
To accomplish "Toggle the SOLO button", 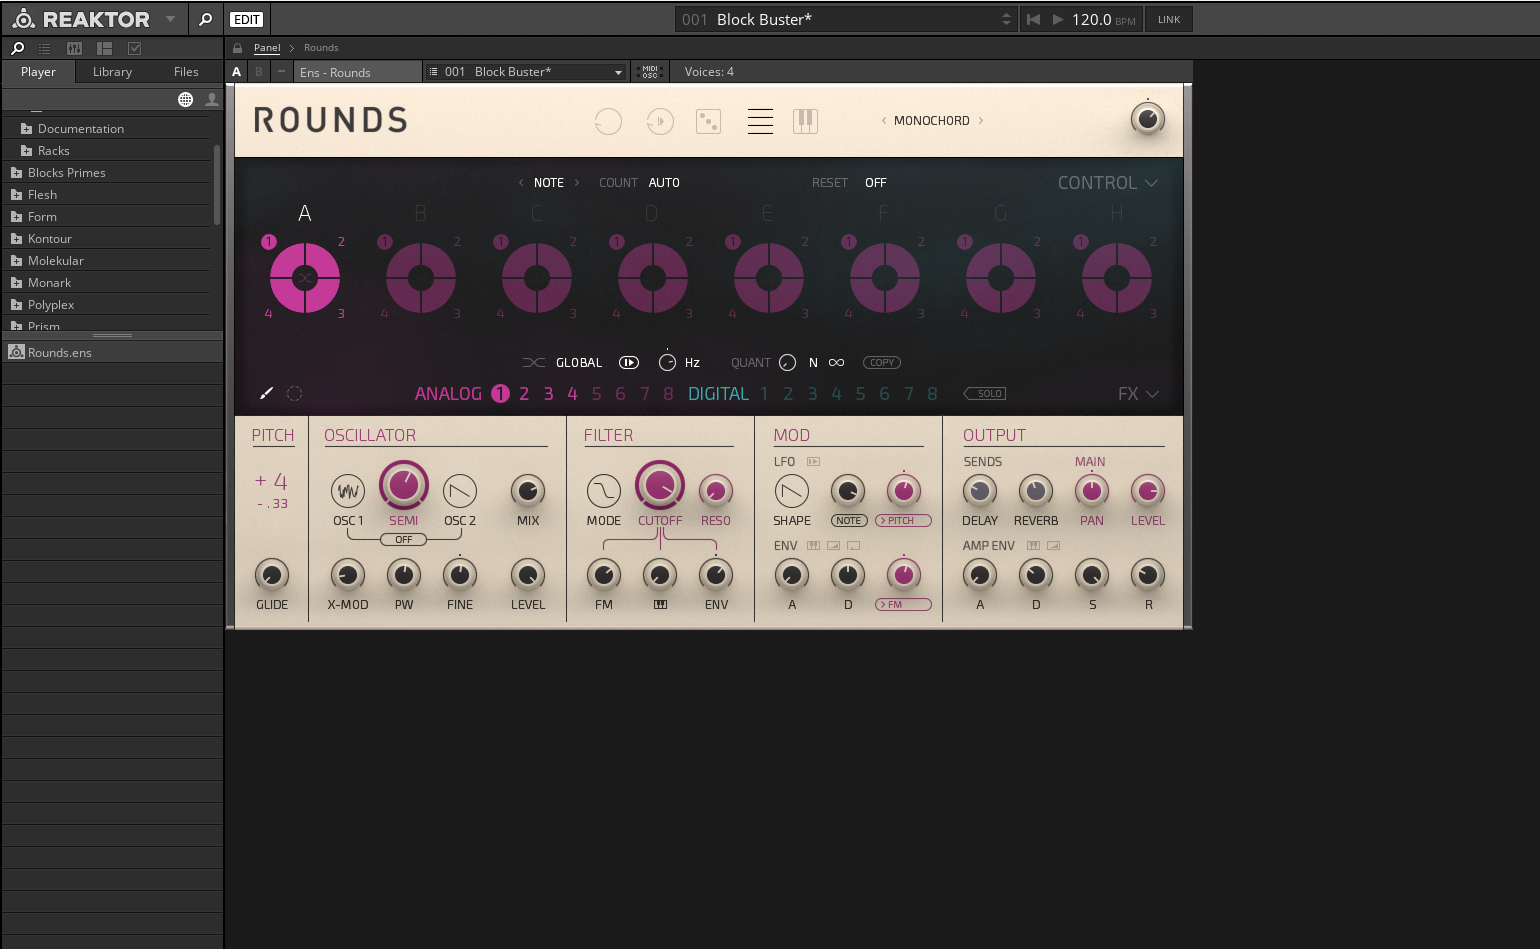I will (986, 394).
